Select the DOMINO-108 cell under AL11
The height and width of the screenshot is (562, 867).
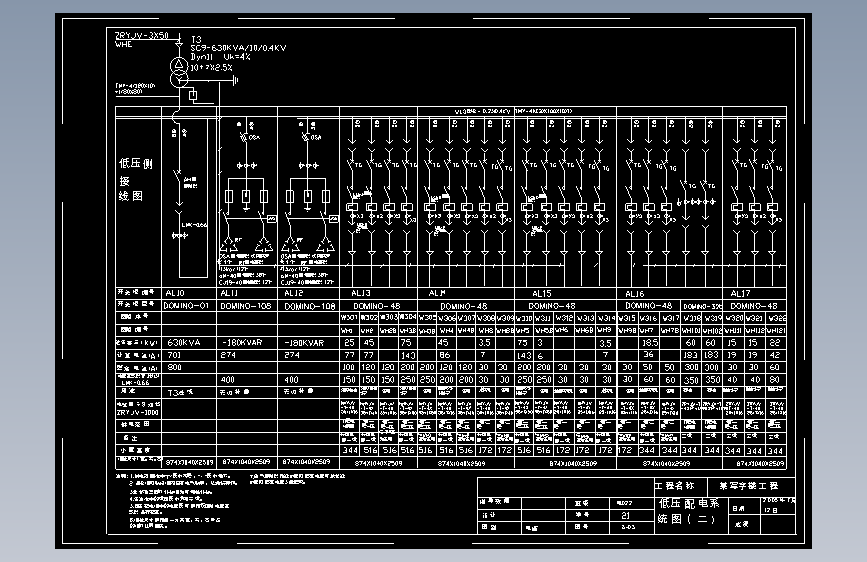(246, 306)
